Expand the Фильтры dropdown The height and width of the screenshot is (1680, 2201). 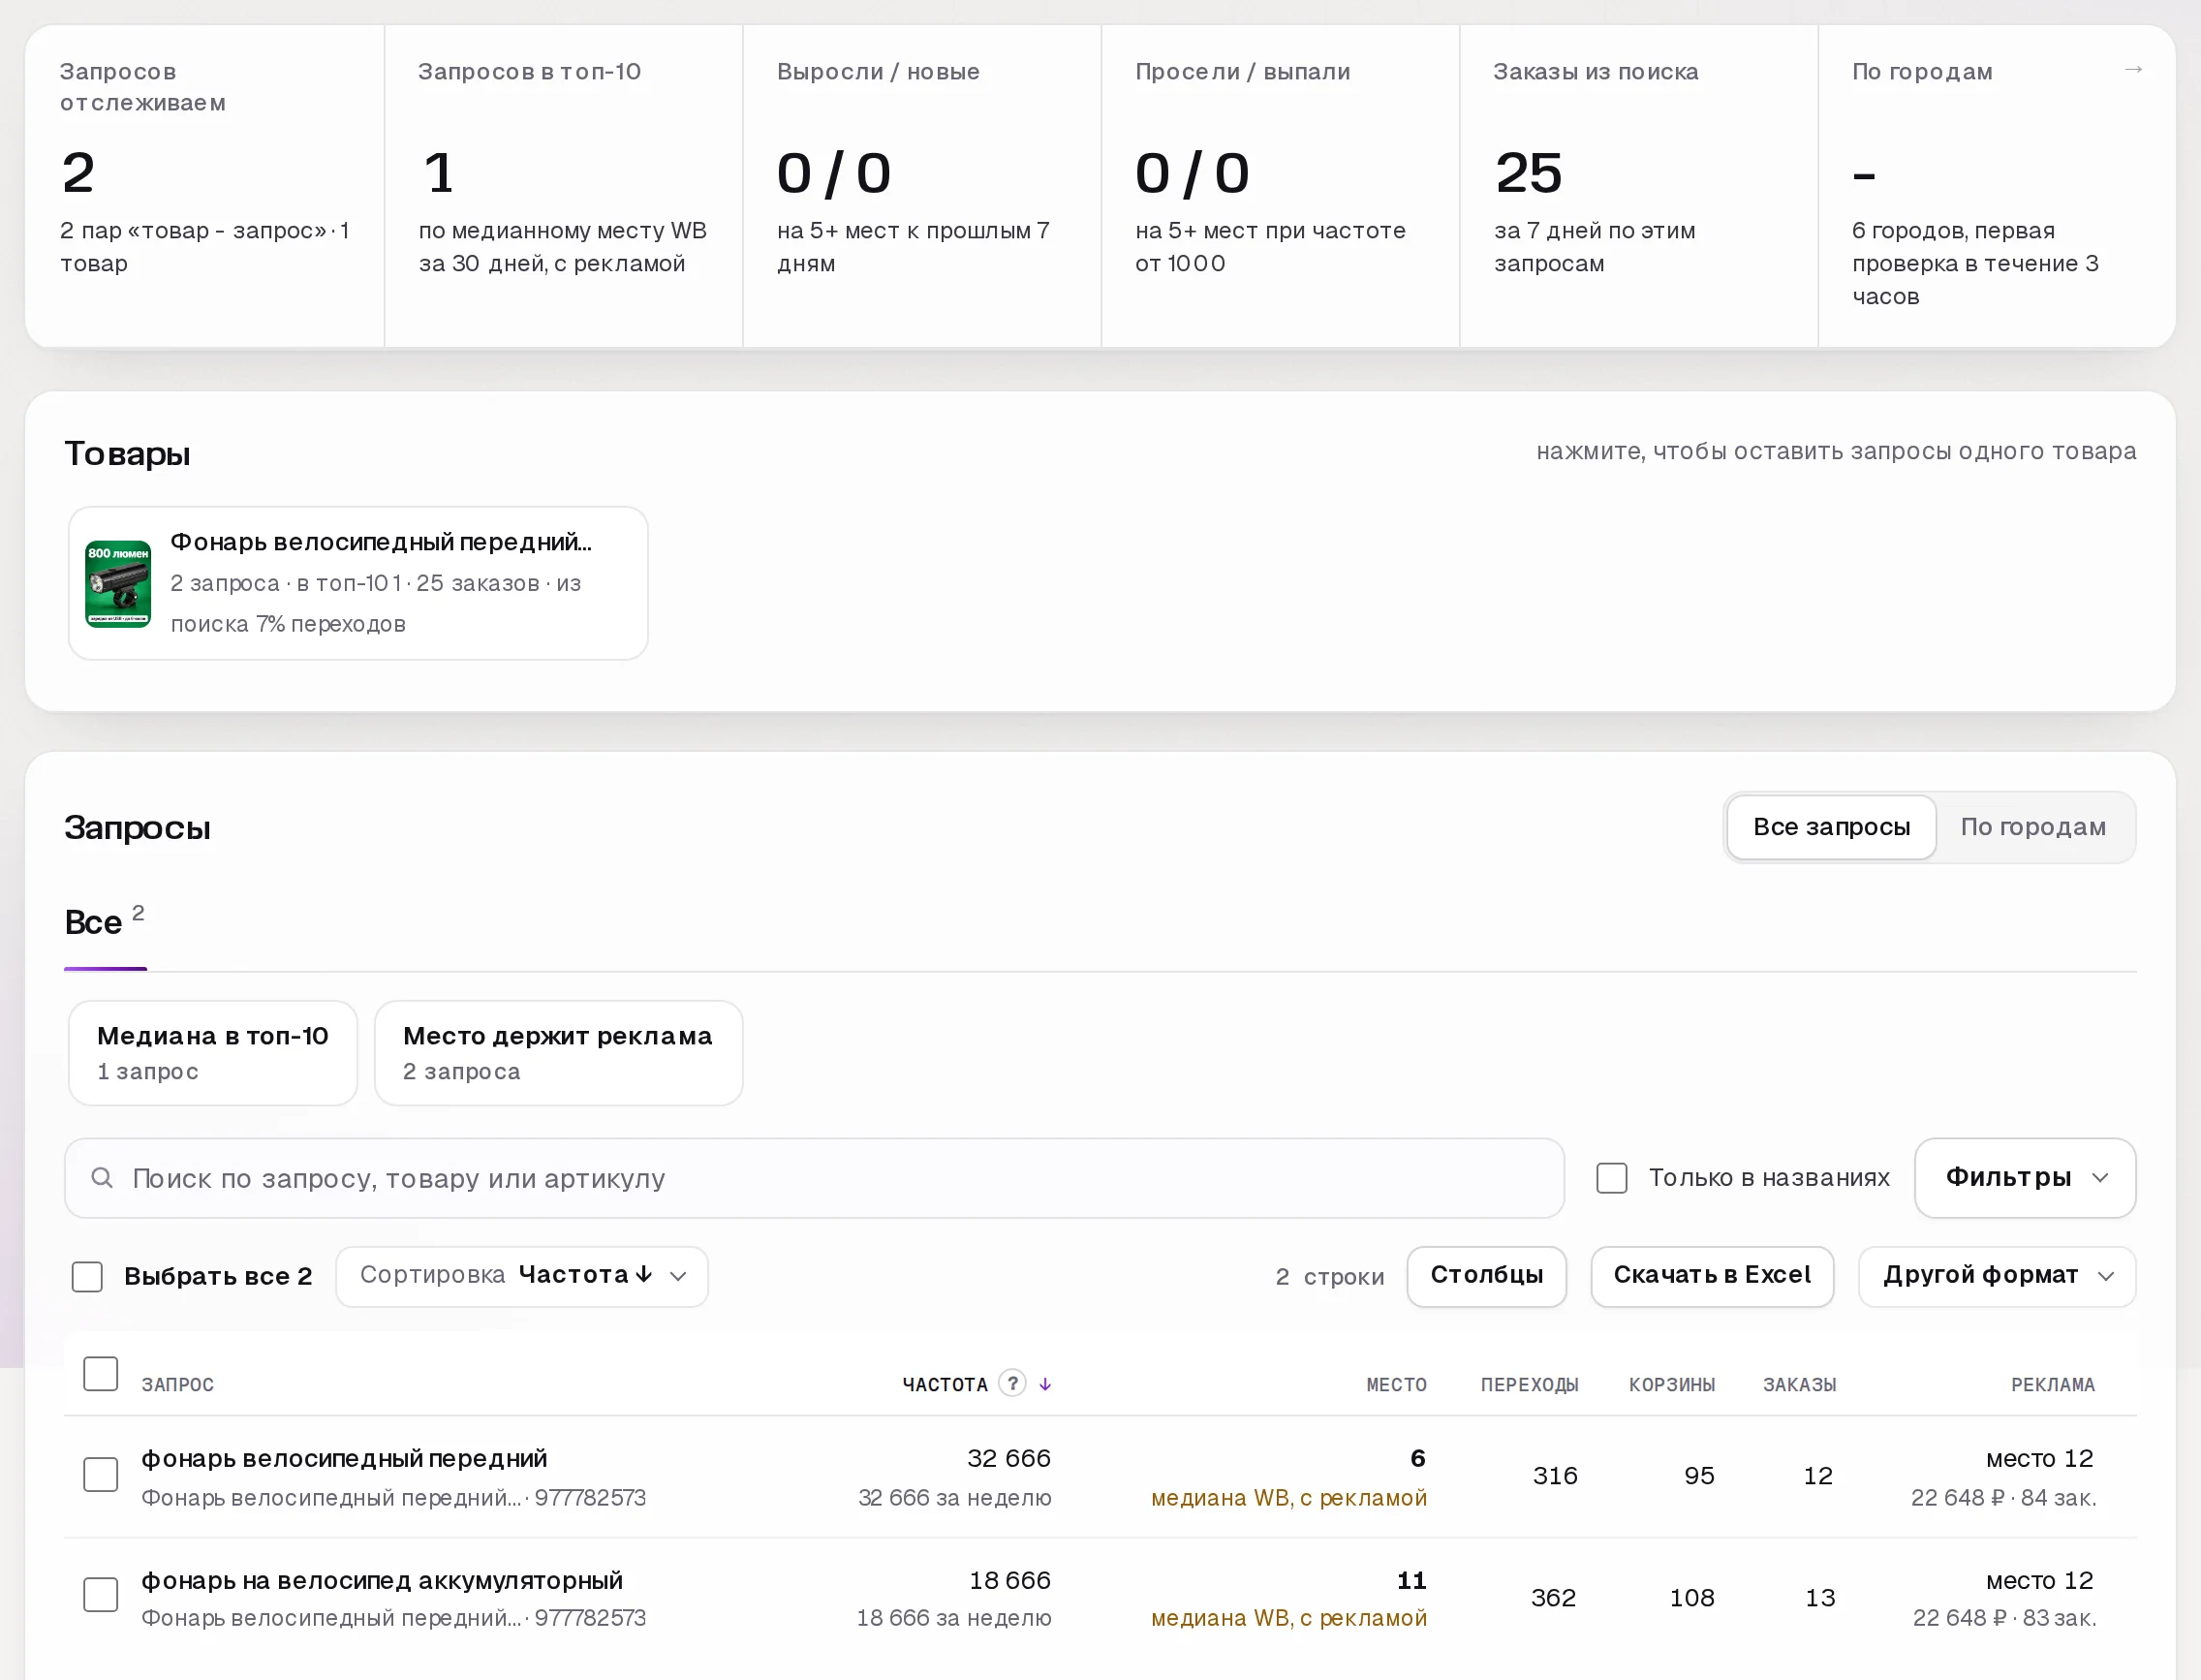[x=2025, y=1178]
